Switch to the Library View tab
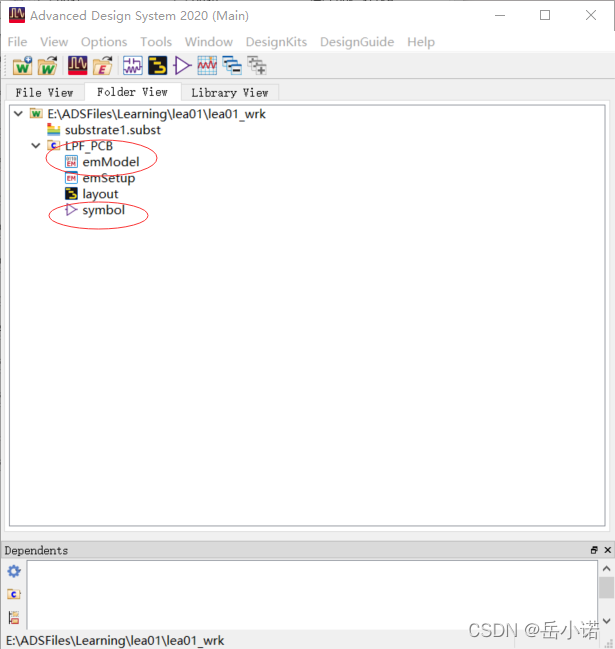Screen dimensions: 615x649 pyautogui.click(x=230, y=92)
